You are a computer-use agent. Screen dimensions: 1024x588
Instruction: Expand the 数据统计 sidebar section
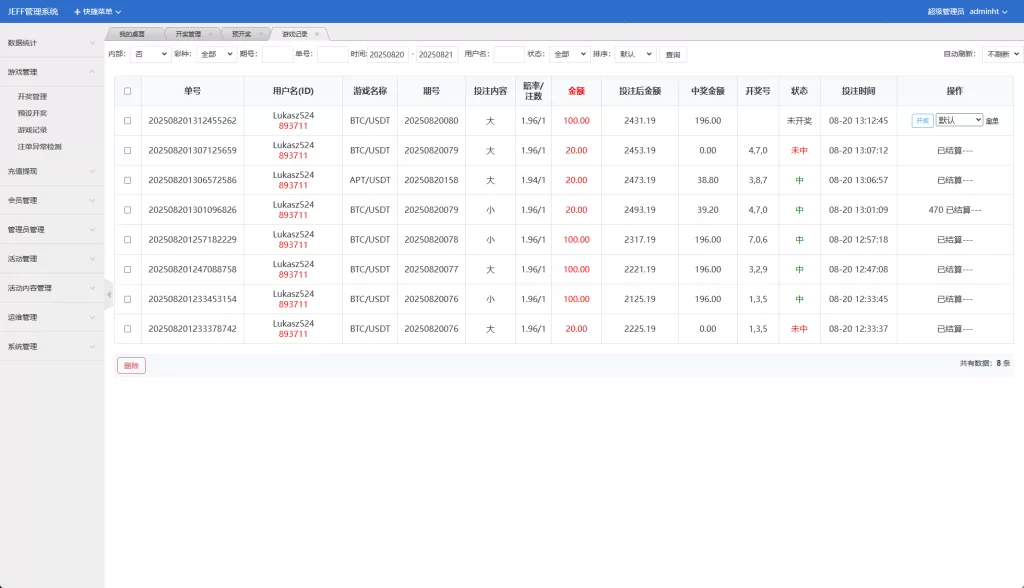pos(52,43)
